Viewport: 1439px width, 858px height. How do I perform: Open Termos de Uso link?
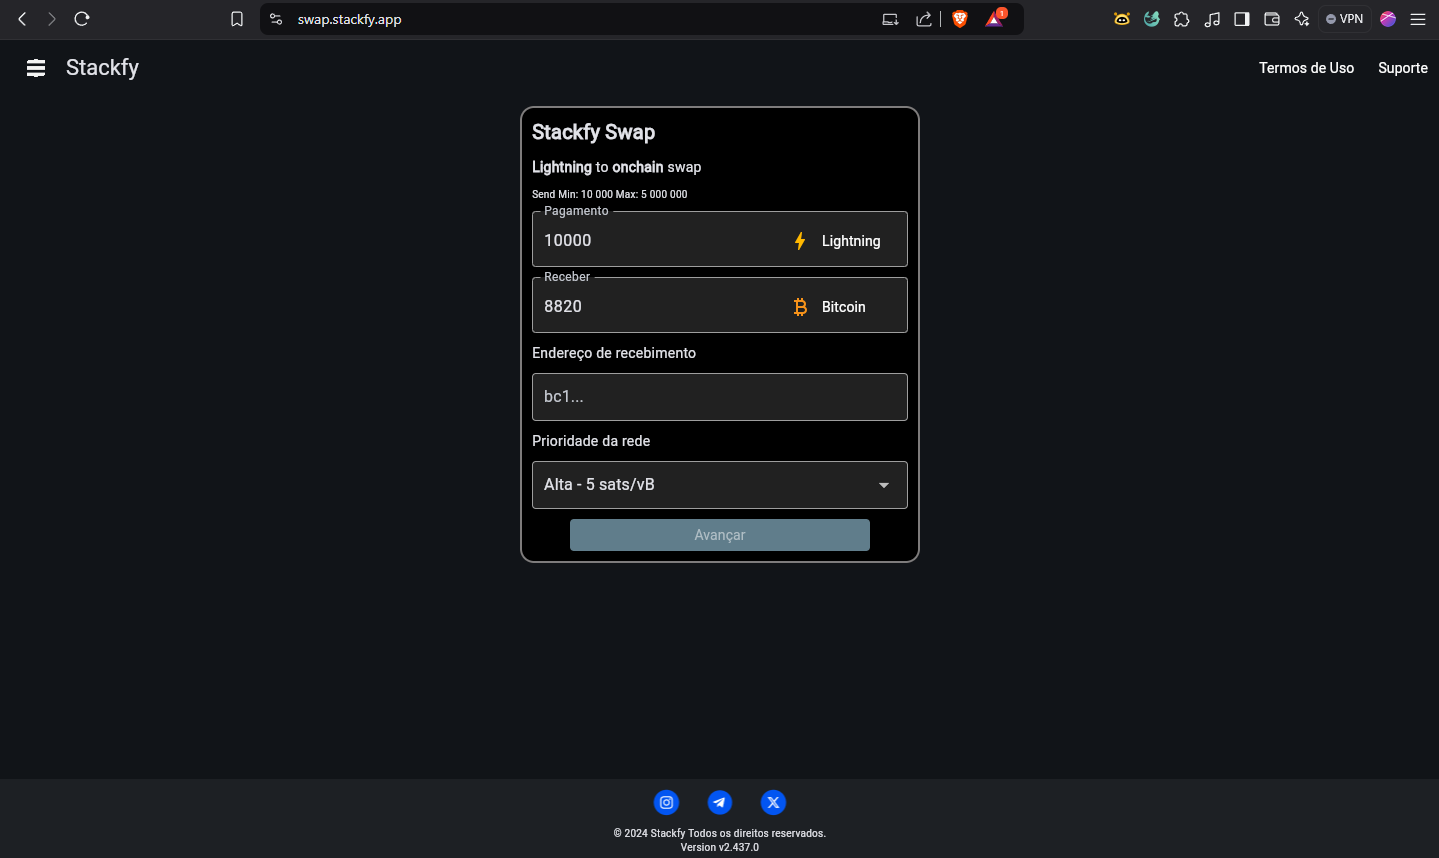point(1306,68)
